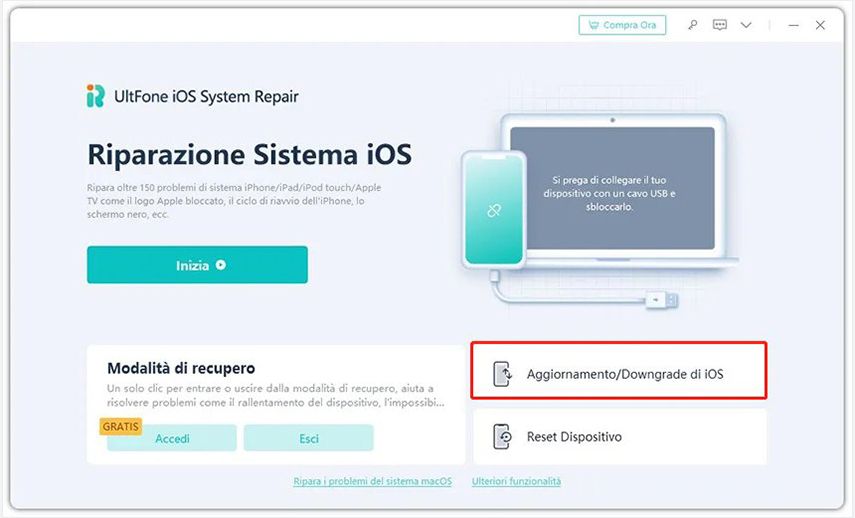
Task: Click the Aggiornamento/Downgrade phone icon
Action: point(502,374)
